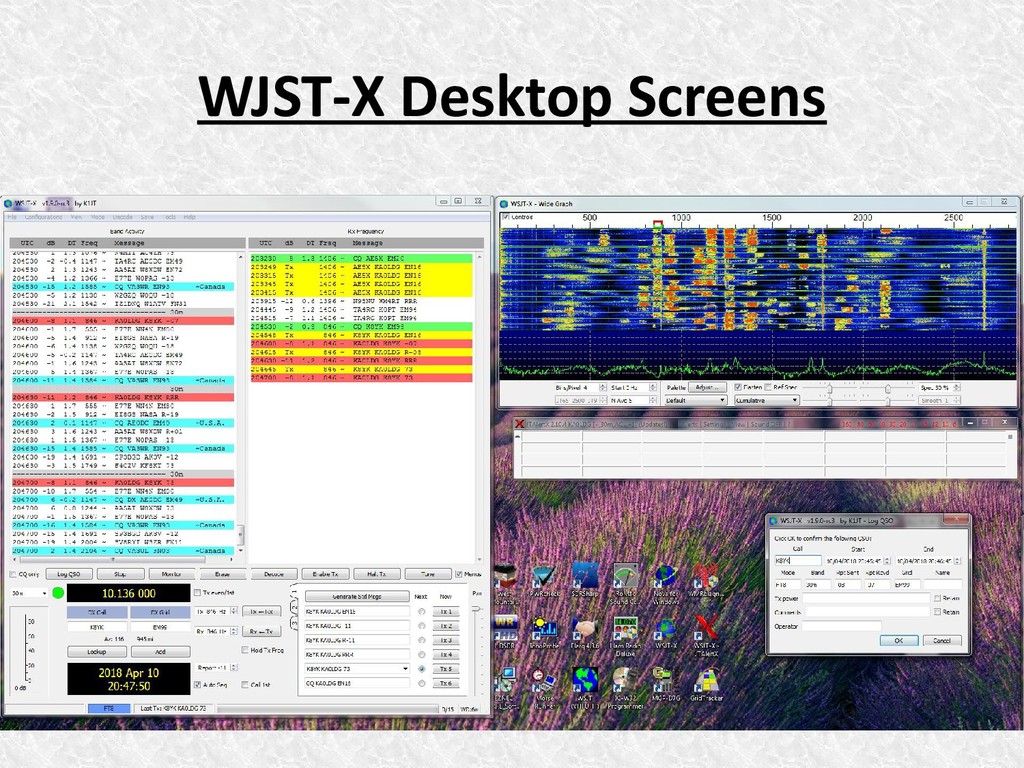Viewport: 1024px width, 768px height.
Task: Open the Ham Radio Deluxe desktop icon
Action: coord(625,633)
